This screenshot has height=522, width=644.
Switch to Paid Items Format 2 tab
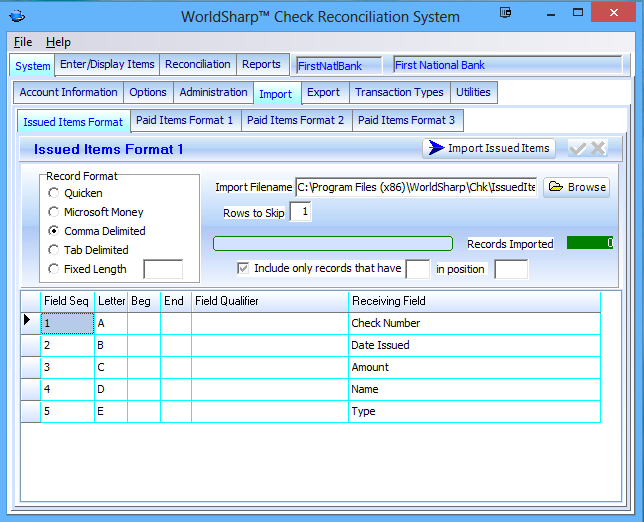pyautogui.click(x=295, y=121)
